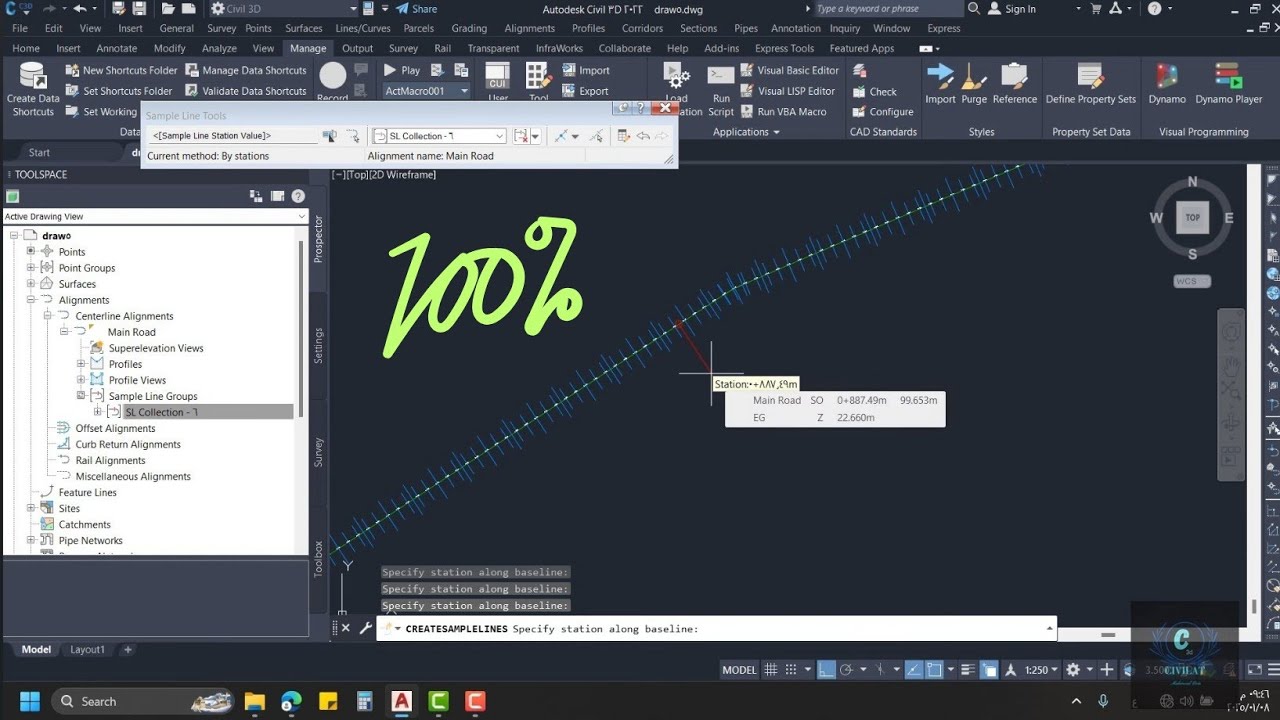The image size is (1280, 720).
Task: Click CAD Standards Configure
Action: 883,111
